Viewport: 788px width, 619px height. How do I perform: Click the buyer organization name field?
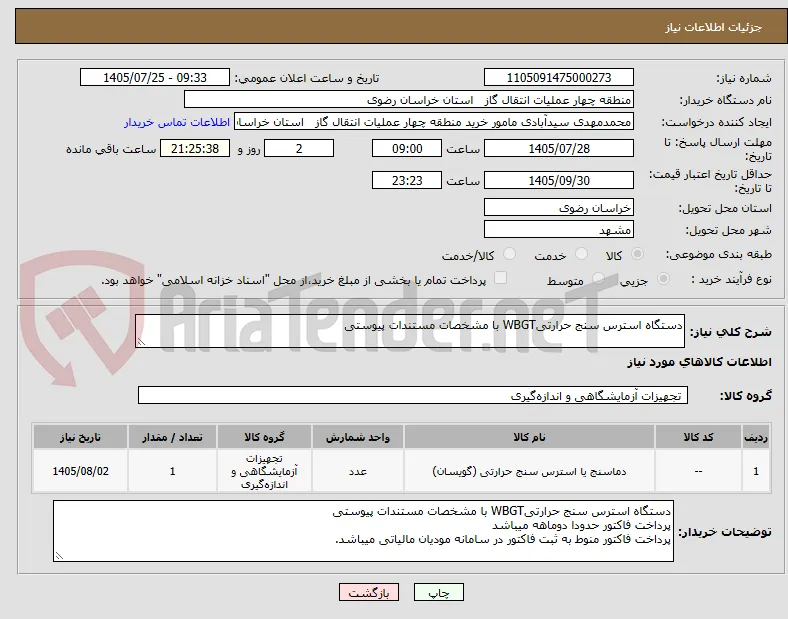coord(409,99)
